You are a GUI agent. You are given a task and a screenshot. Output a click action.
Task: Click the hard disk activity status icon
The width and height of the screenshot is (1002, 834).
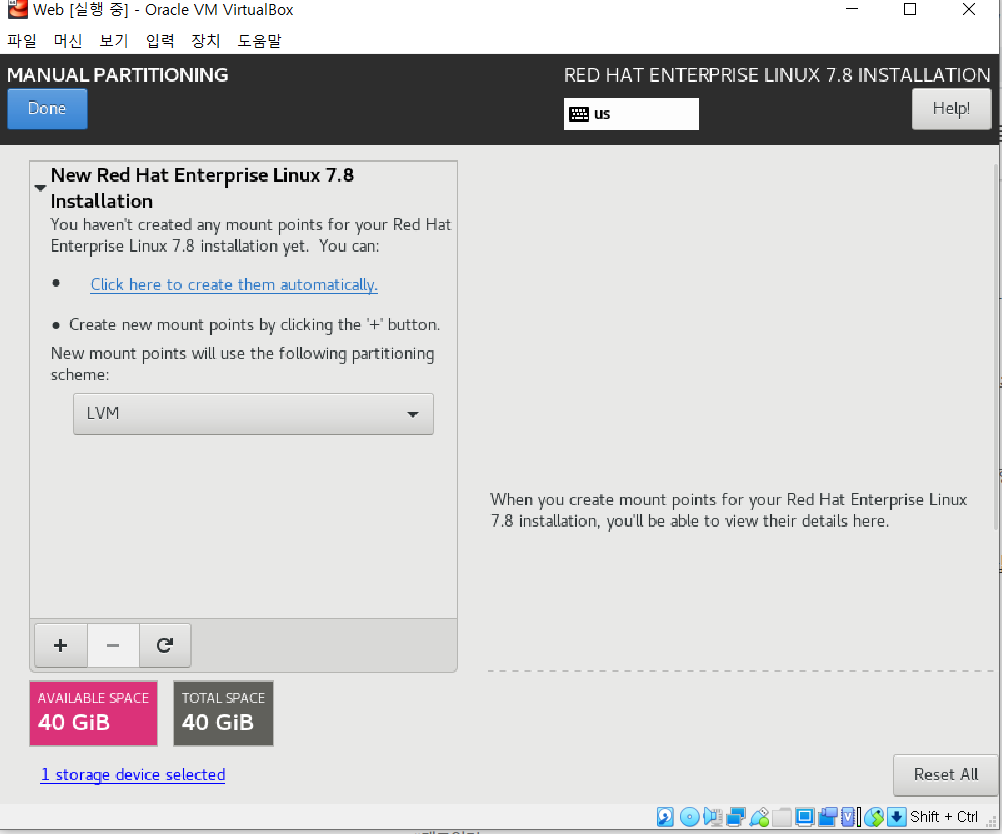(665, 817)
